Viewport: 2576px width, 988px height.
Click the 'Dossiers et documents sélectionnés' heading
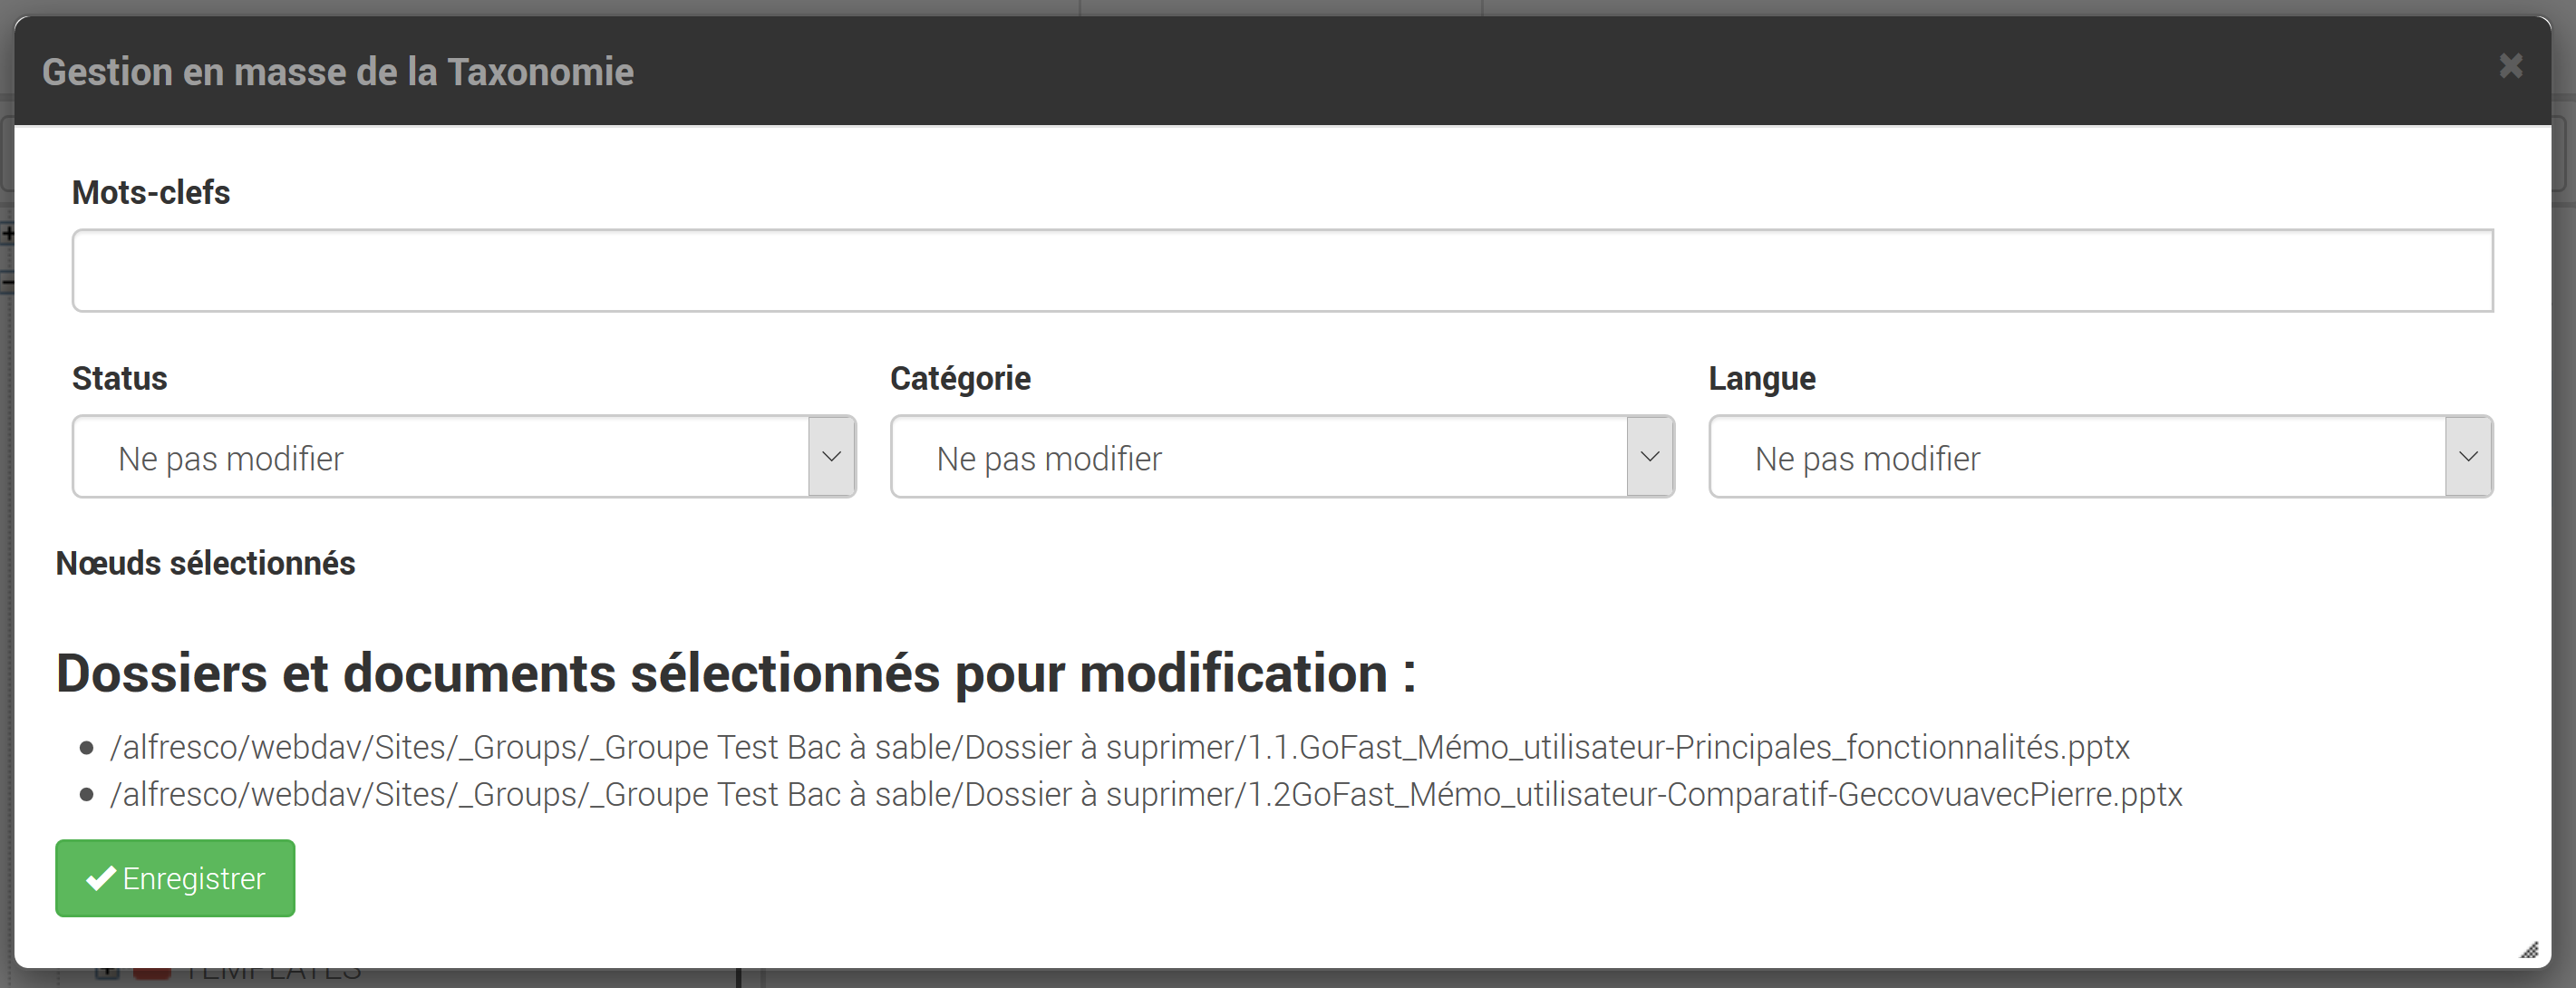735,673
